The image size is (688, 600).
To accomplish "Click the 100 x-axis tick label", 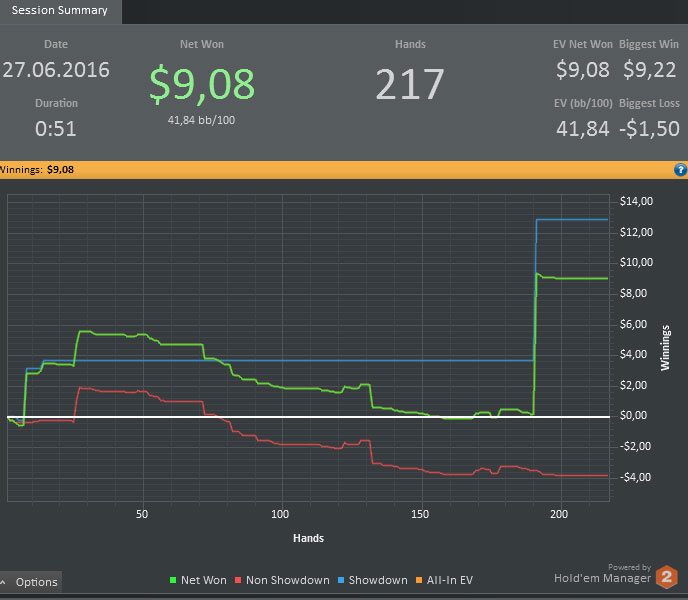I will point(280,514).
